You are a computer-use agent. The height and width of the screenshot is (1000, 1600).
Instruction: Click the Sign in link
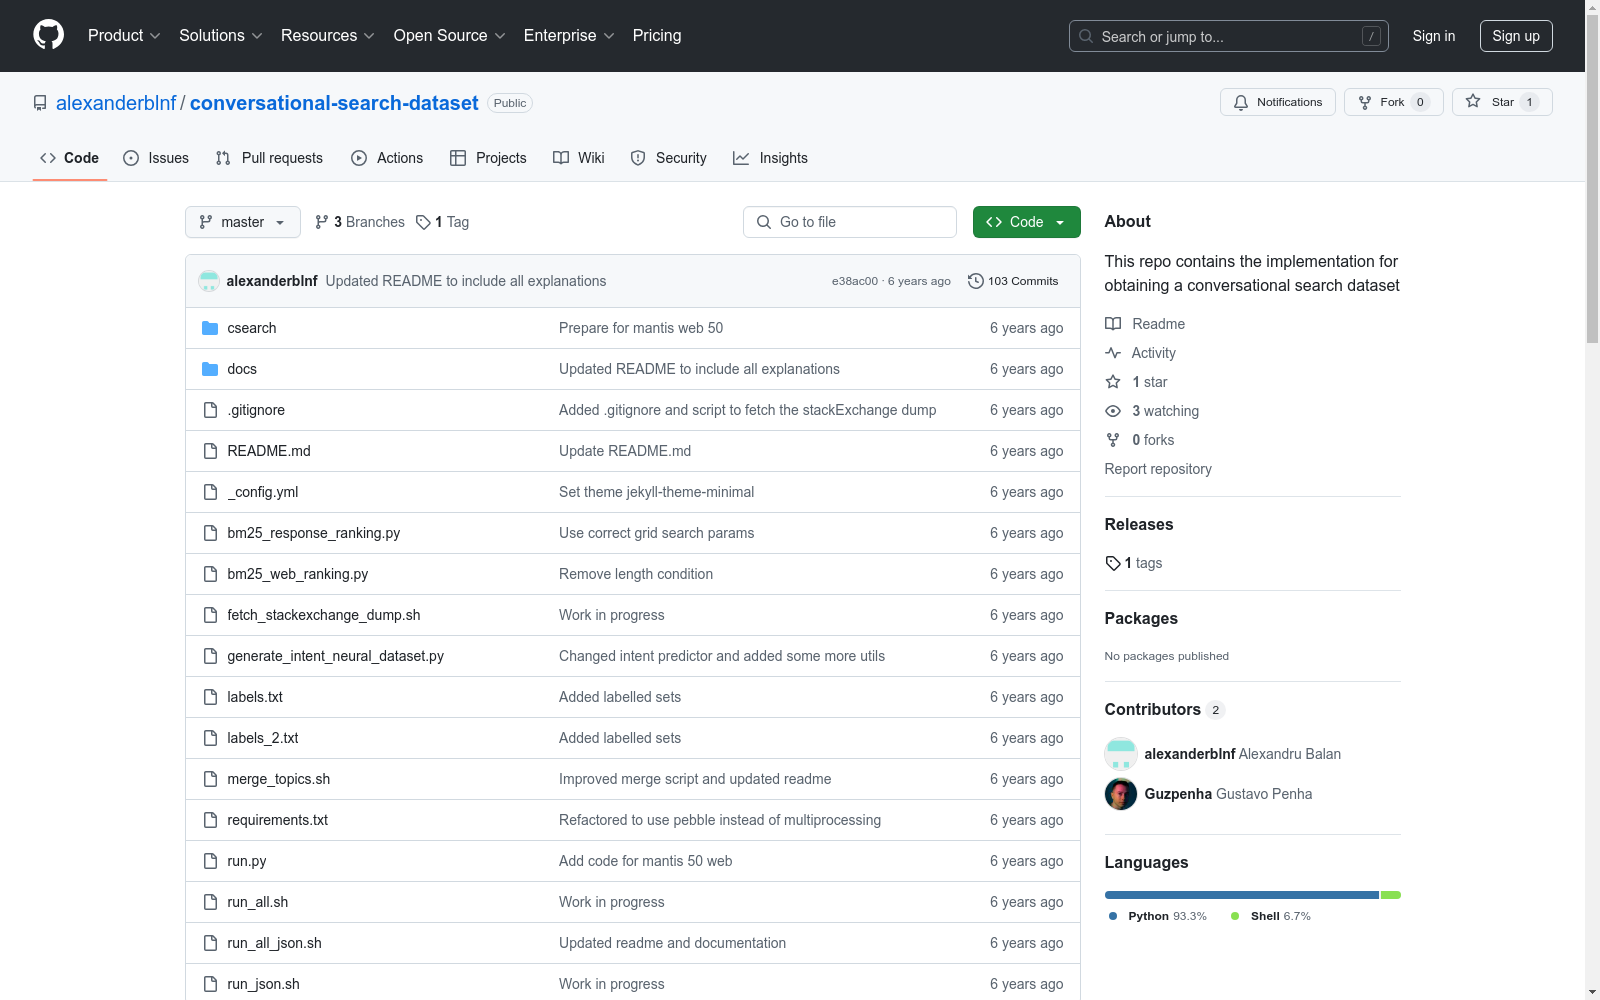pyautogui.click(x=1434, y=36)
